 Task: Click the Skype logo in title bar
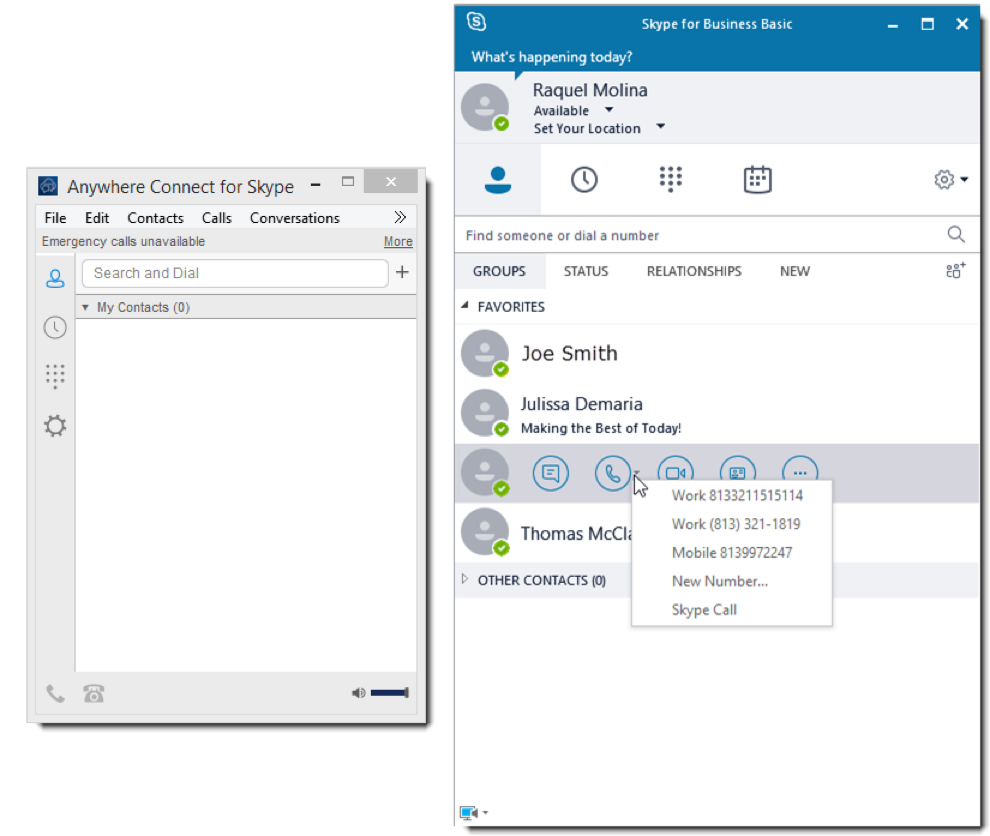pos(477,22)
